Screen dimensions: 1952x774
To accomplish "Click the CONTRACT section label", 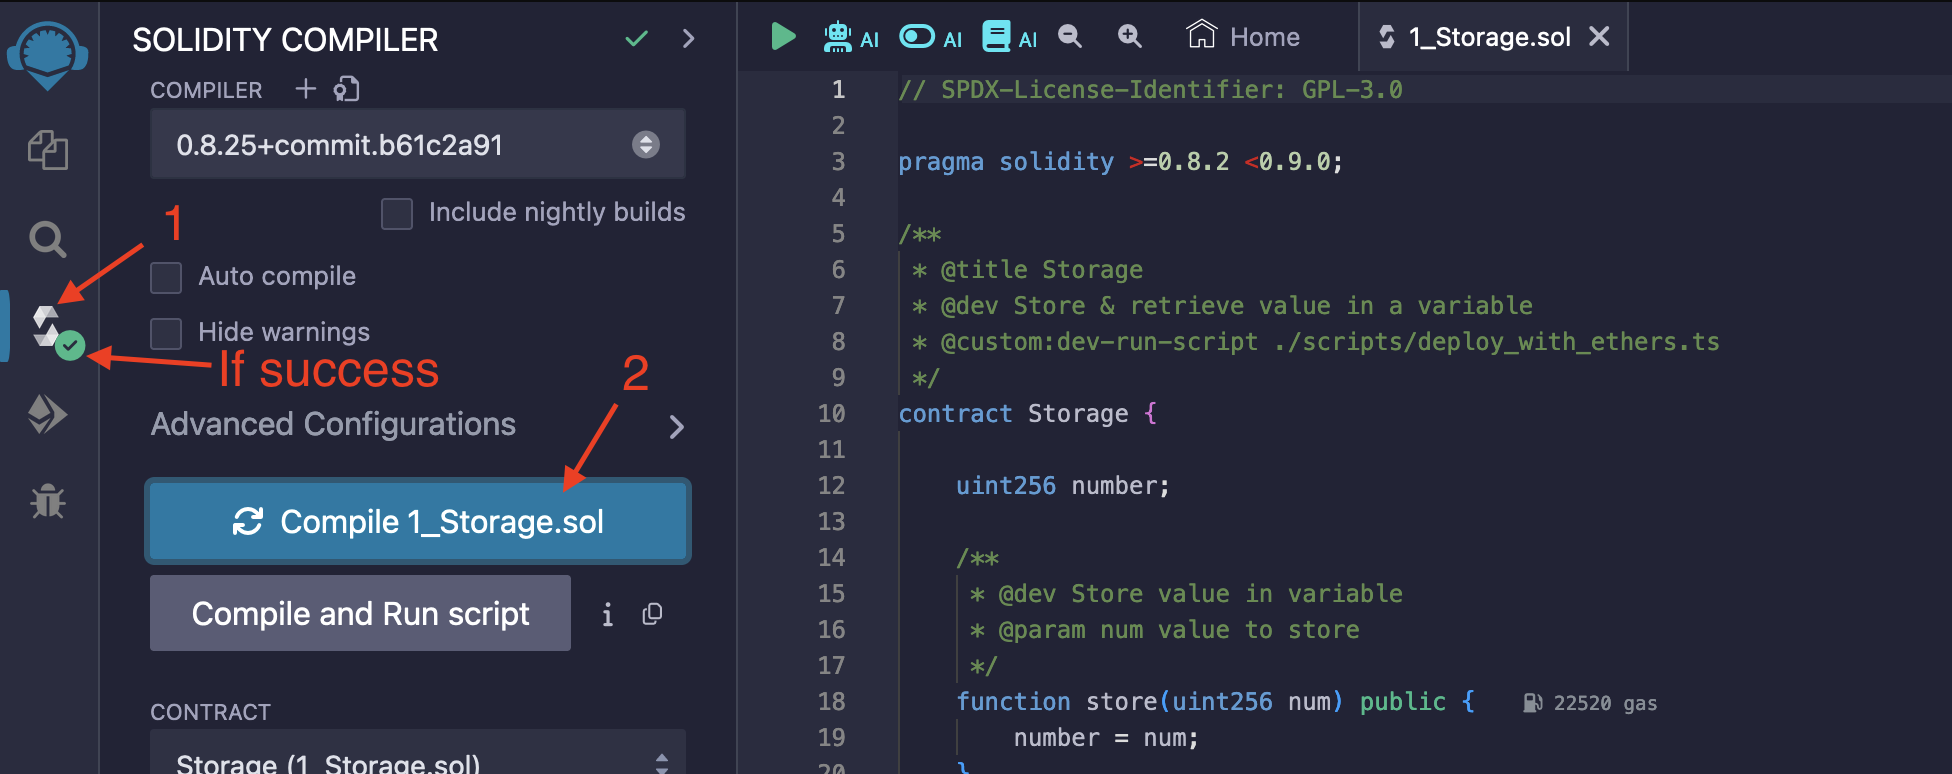I will click(210, 712).
